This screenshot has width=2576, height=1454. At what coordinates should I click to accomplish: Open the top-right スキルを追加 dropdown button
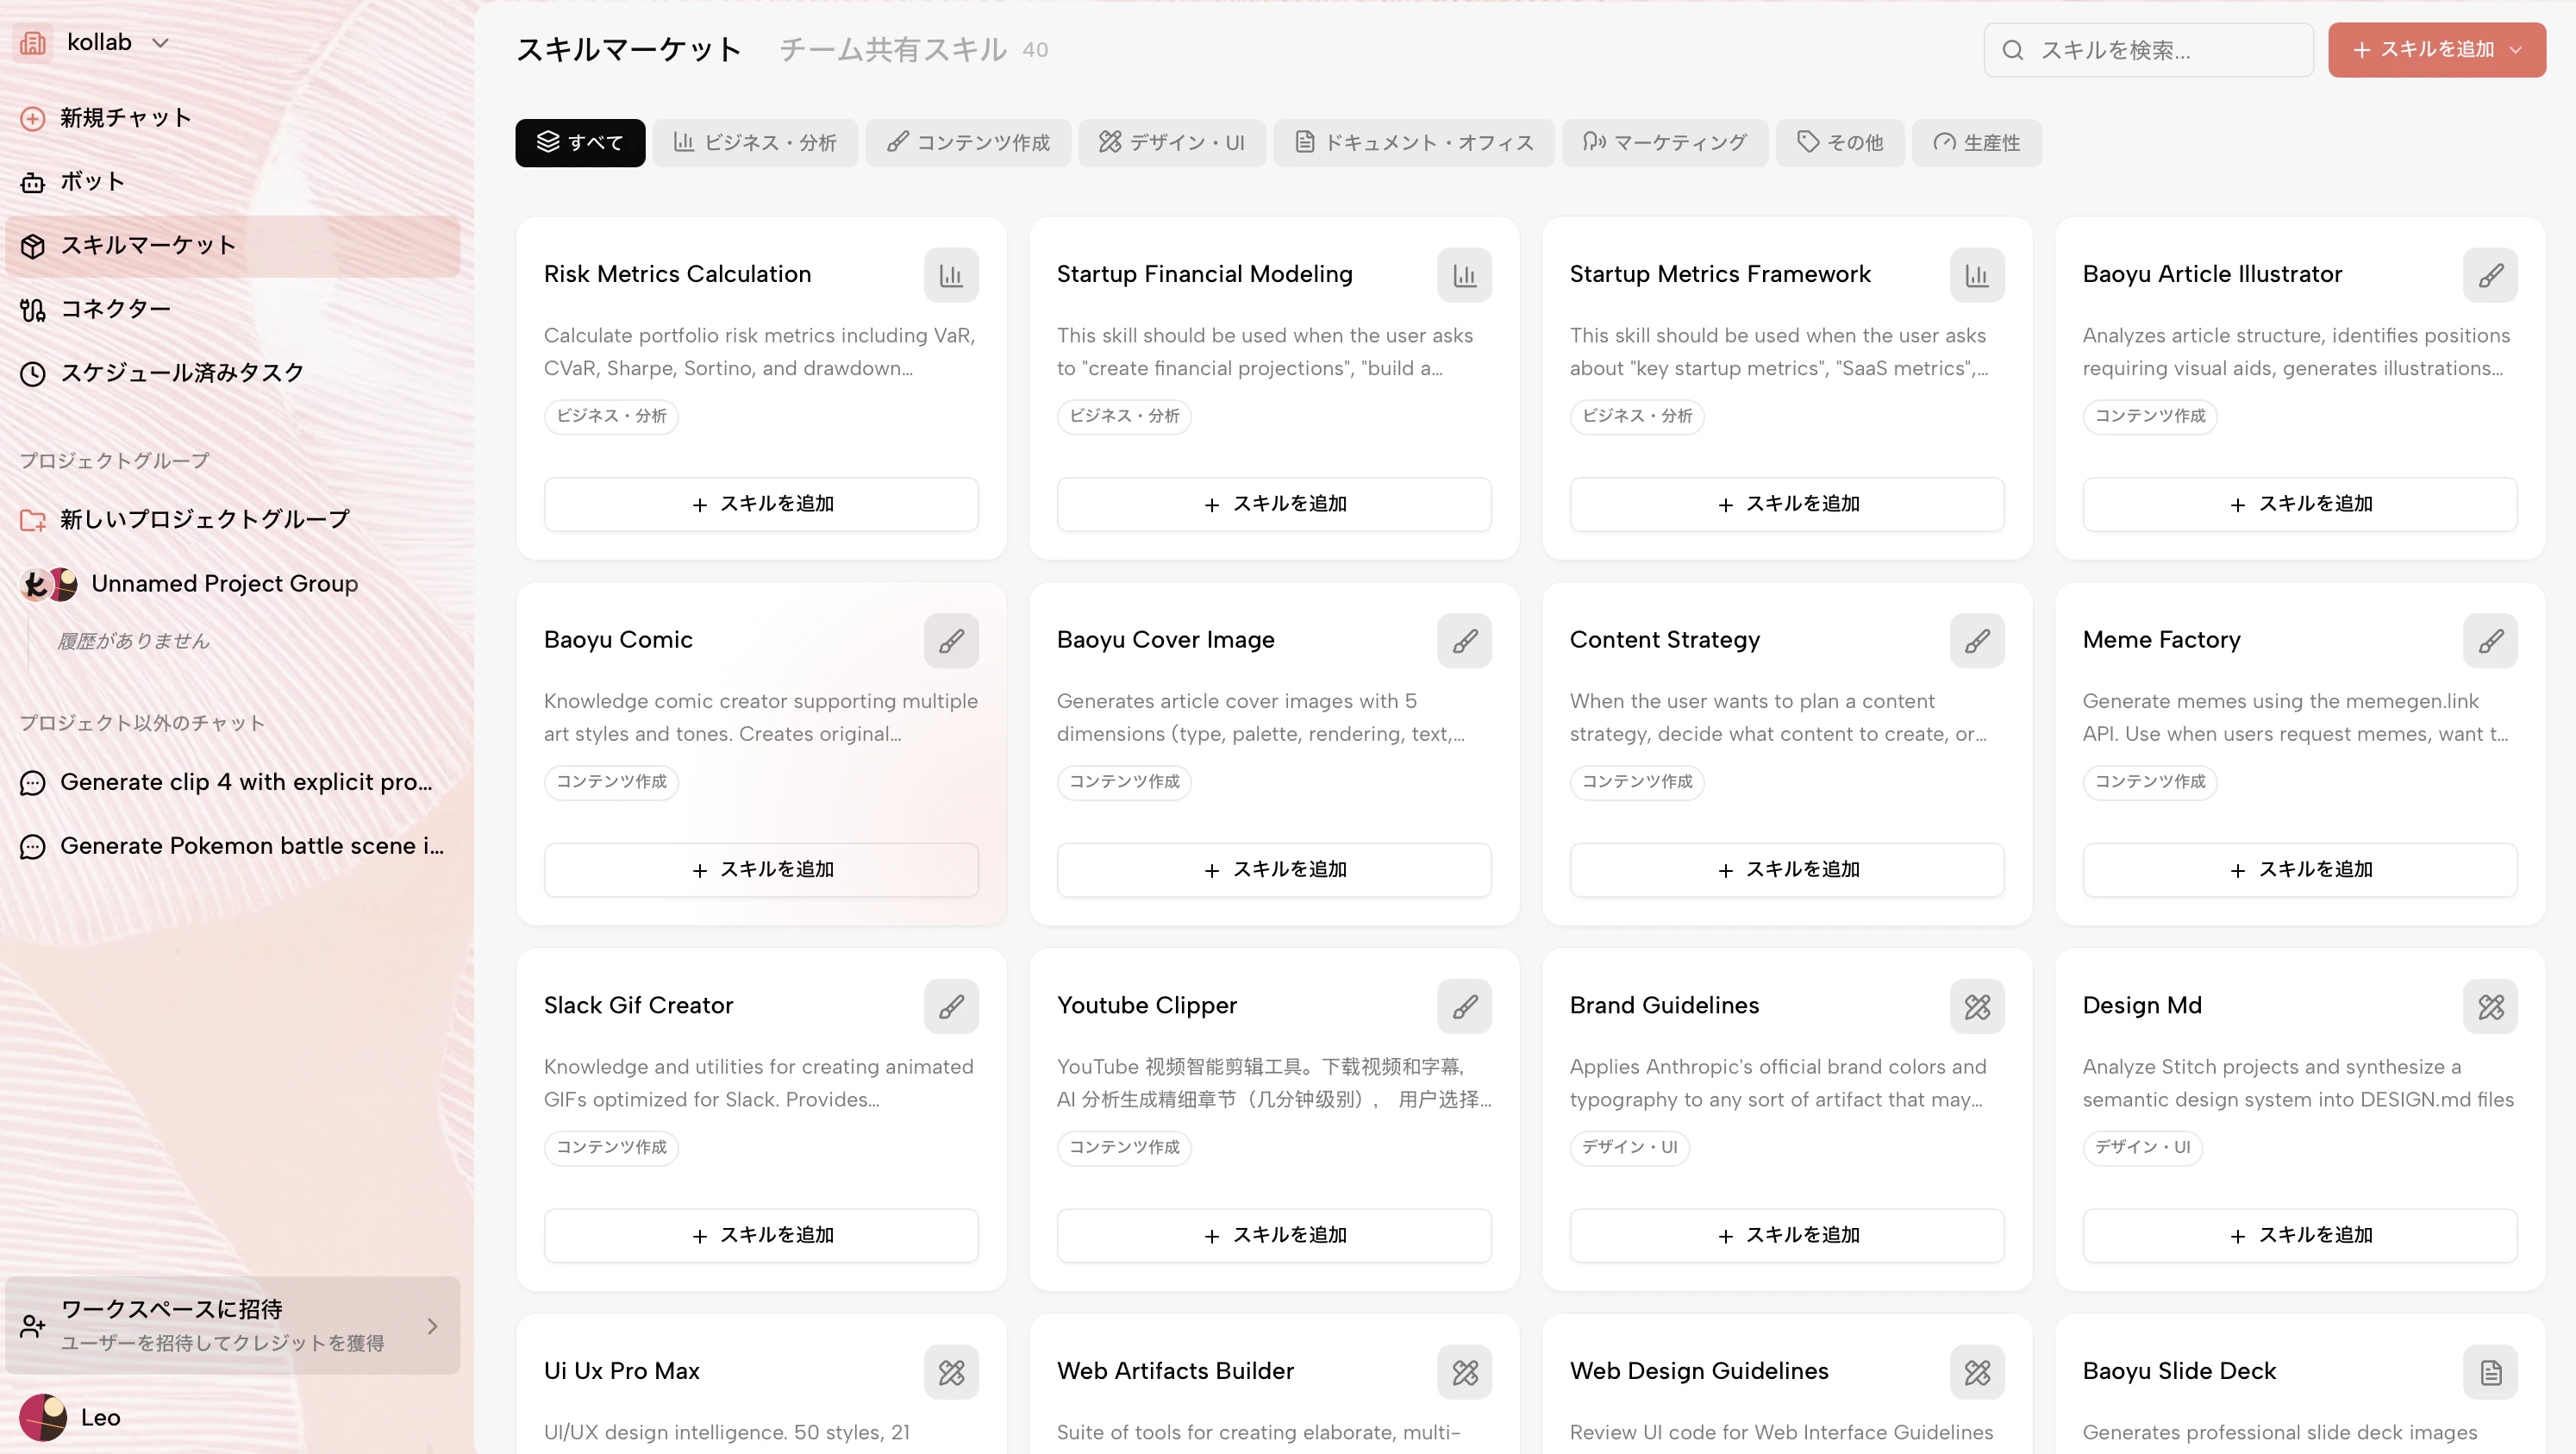click(x=2437, y=50)
